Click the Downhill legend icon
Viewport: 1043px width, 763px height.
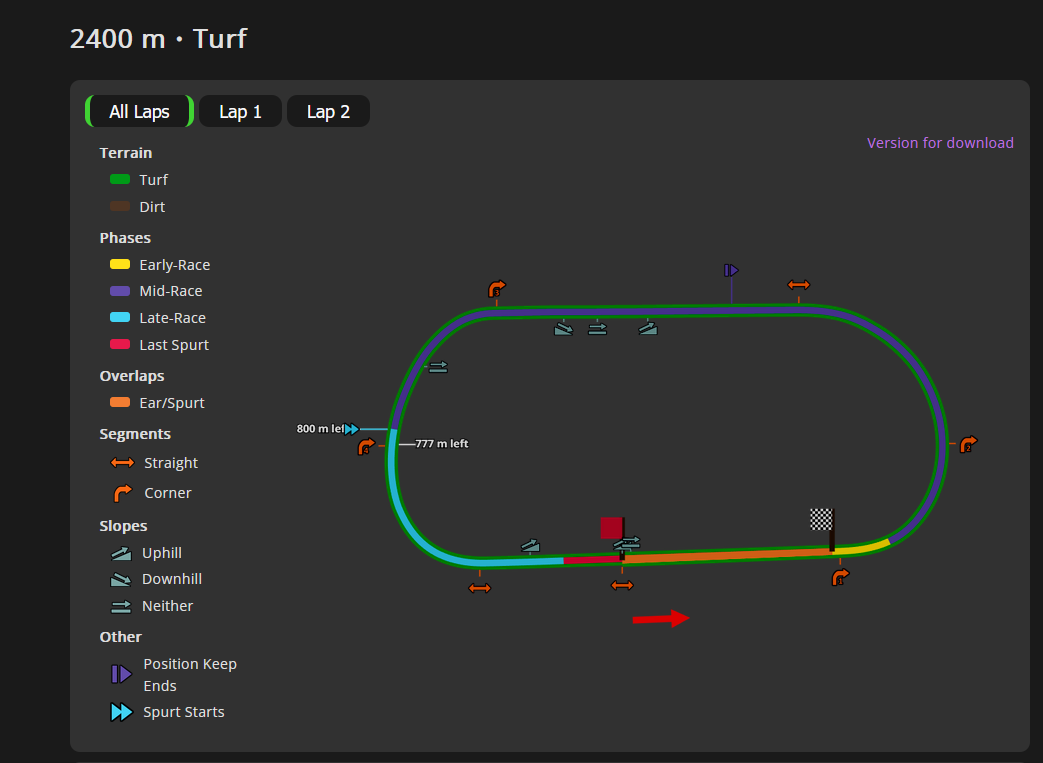[121, 579]
